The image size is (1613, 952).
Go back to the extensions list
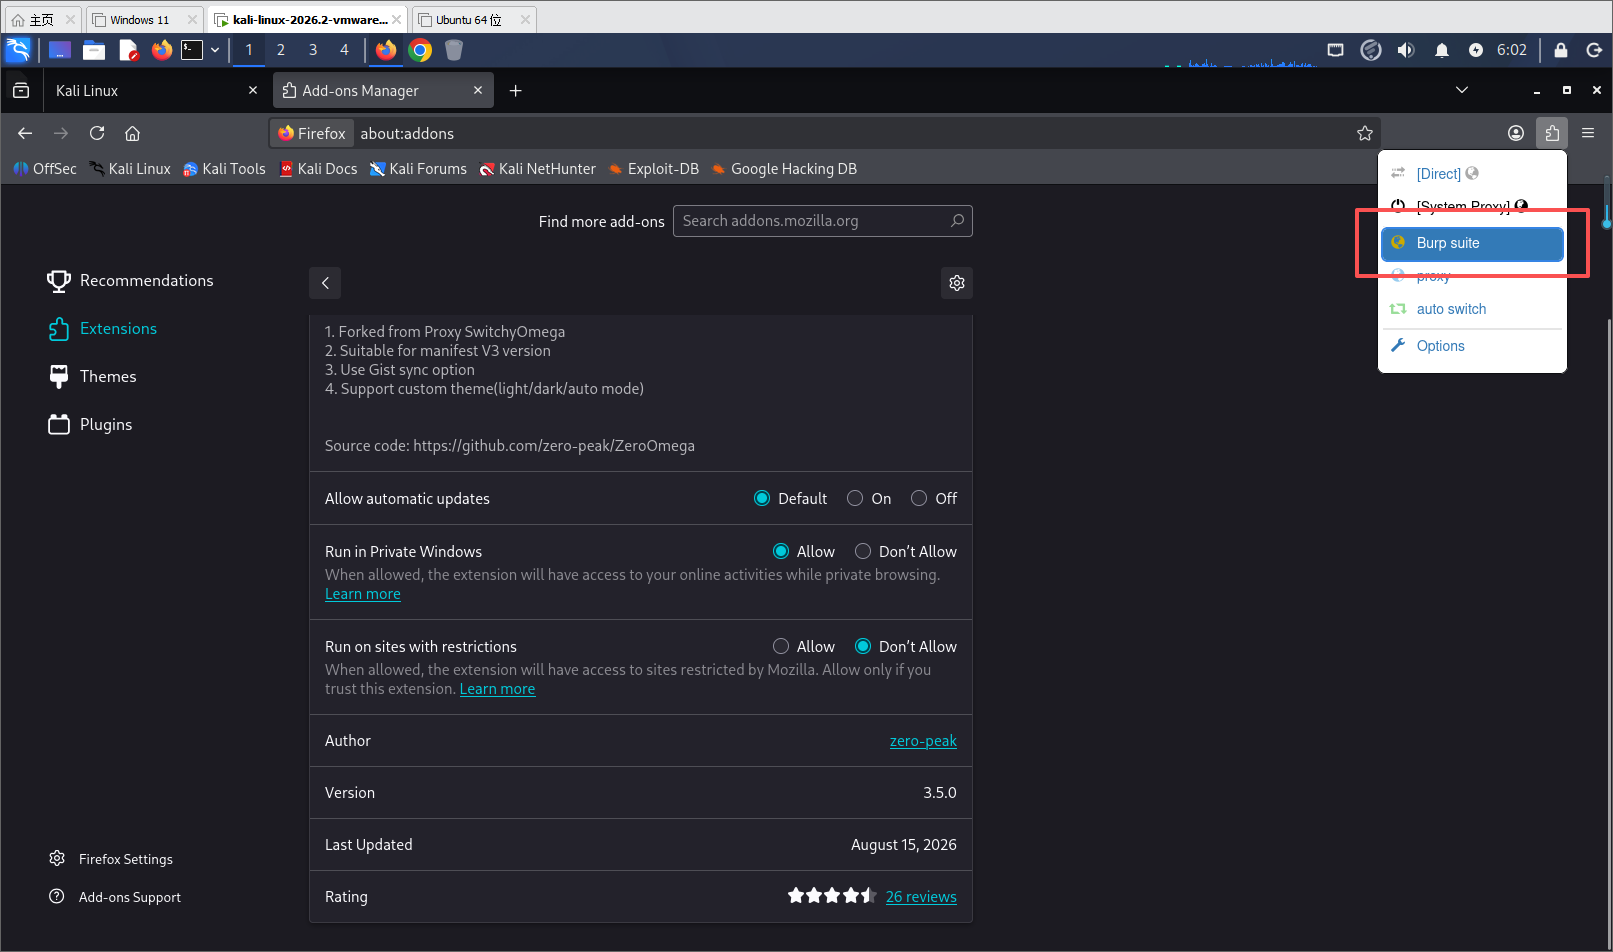325,283
